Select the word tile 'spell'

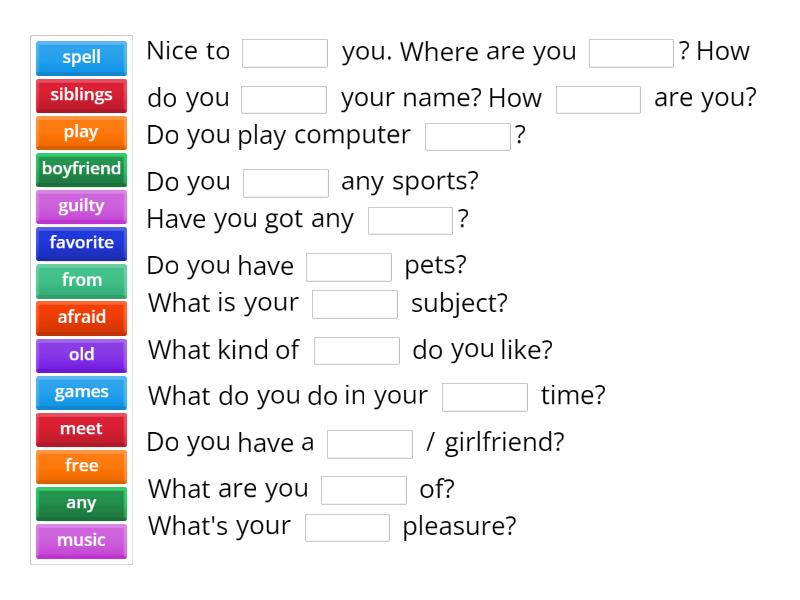tap(80, 57)
